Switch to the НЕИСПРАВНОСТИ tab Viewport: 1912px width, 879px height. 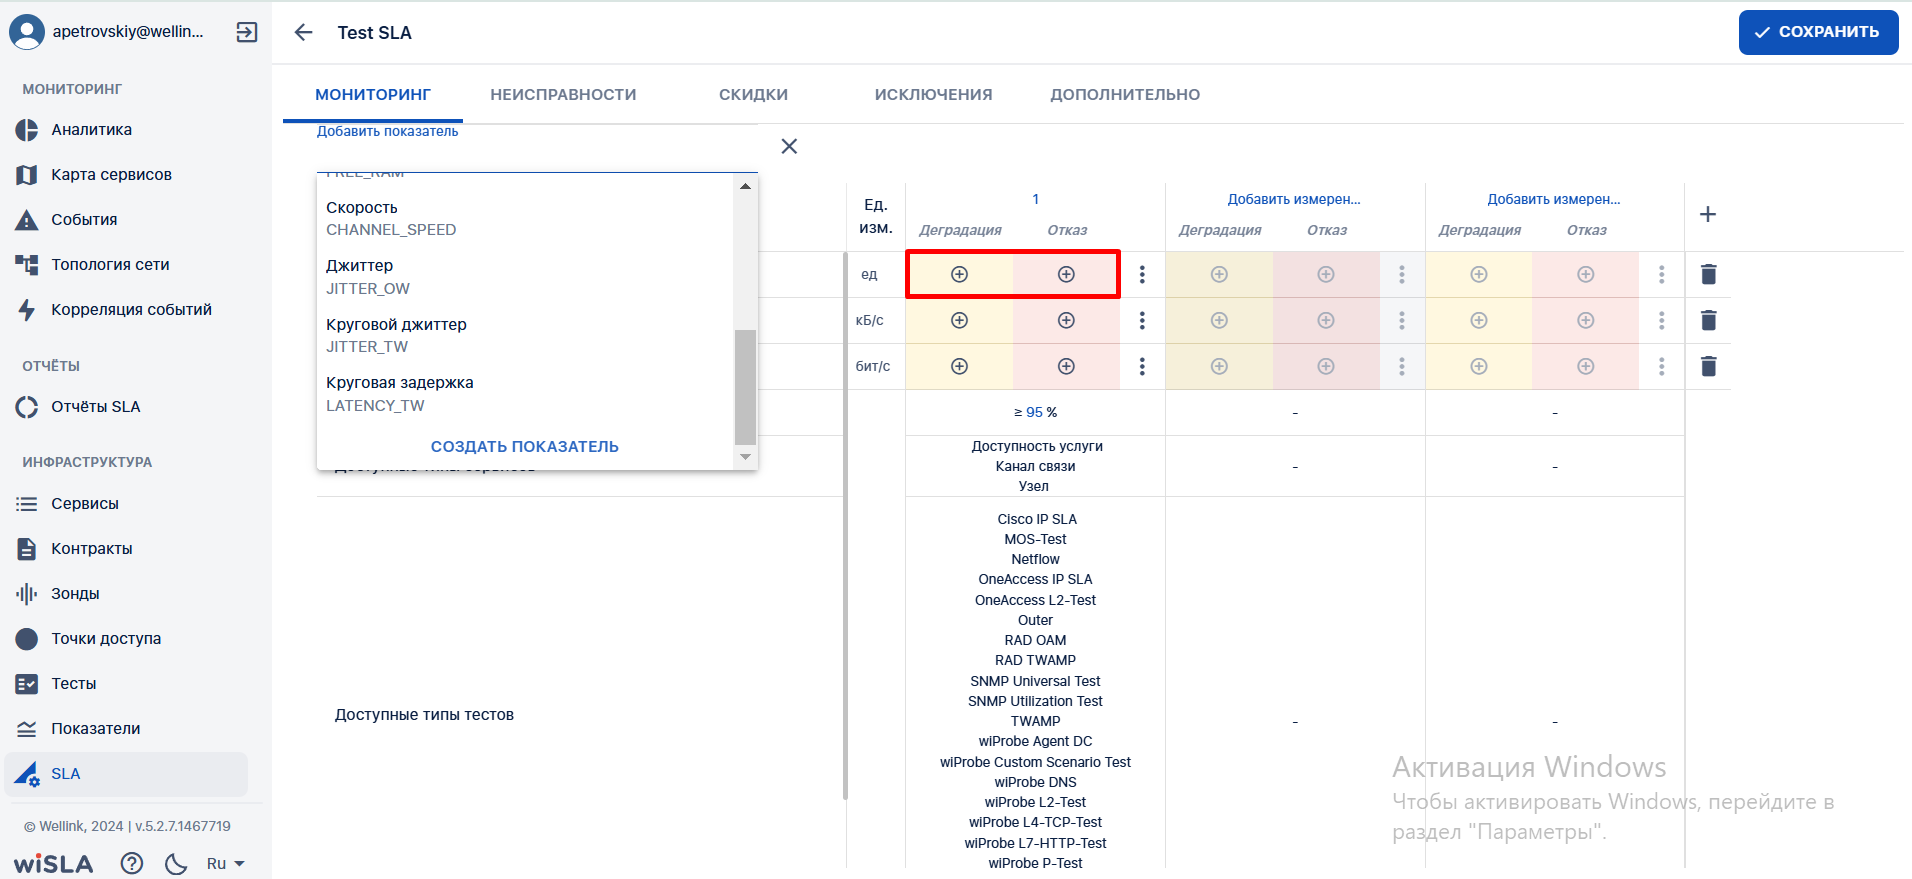pos(563,95)
